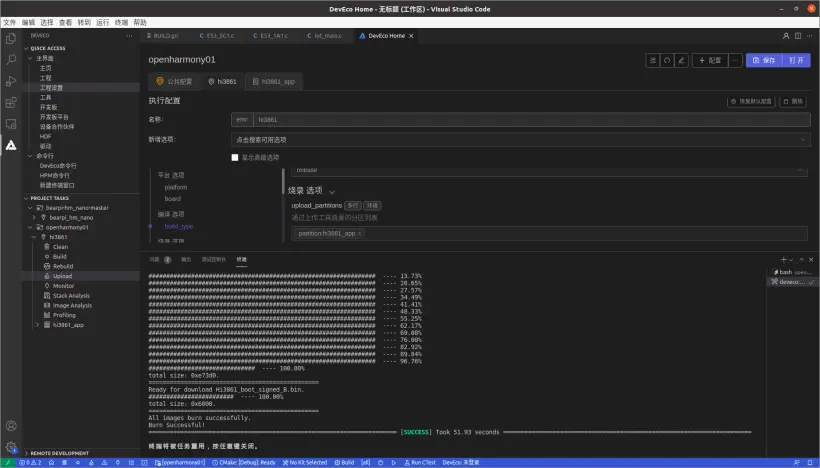This screenshot has height=468, width=820.
Task: Open the terminal launch profile dropdown arrow
Action: (791, 260)
